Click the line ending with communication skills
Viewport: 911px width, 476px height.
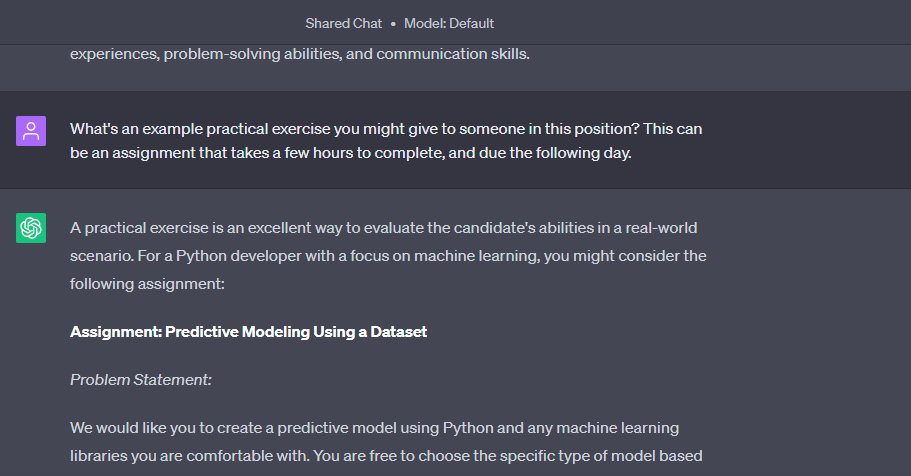click(300, 54)
